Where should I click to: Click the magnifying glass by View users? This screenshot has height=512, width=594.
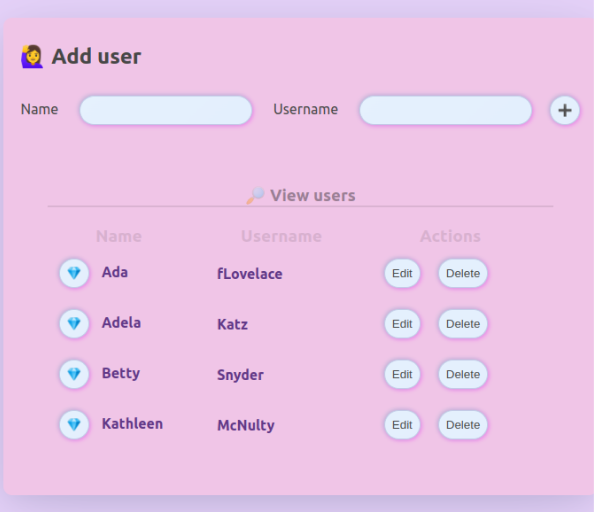tap(255, 195)
